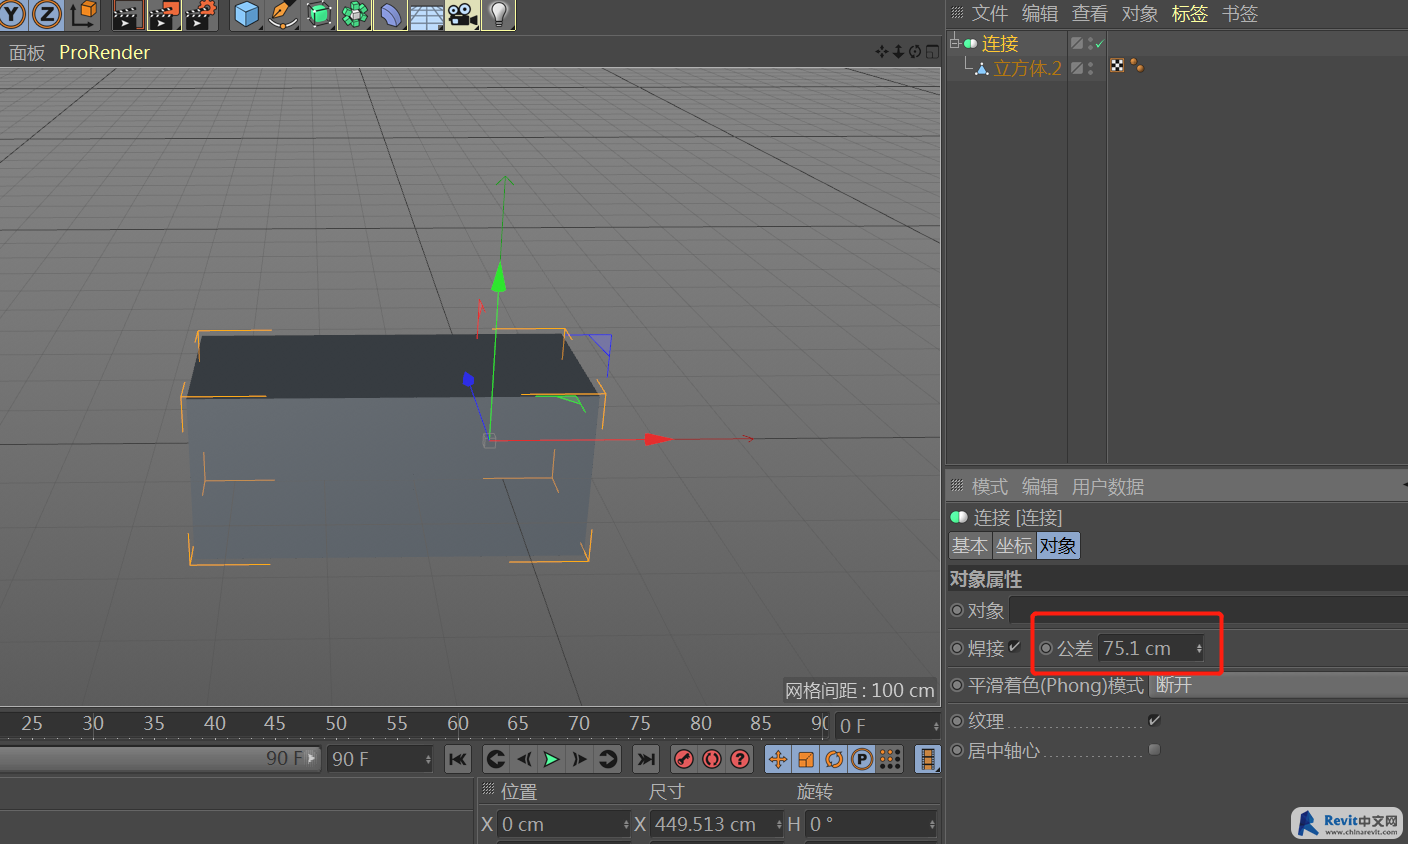1408x844 pixels.
Task: Select the spline pen tool
Action: pyautogui.click(x=283, y=14)
